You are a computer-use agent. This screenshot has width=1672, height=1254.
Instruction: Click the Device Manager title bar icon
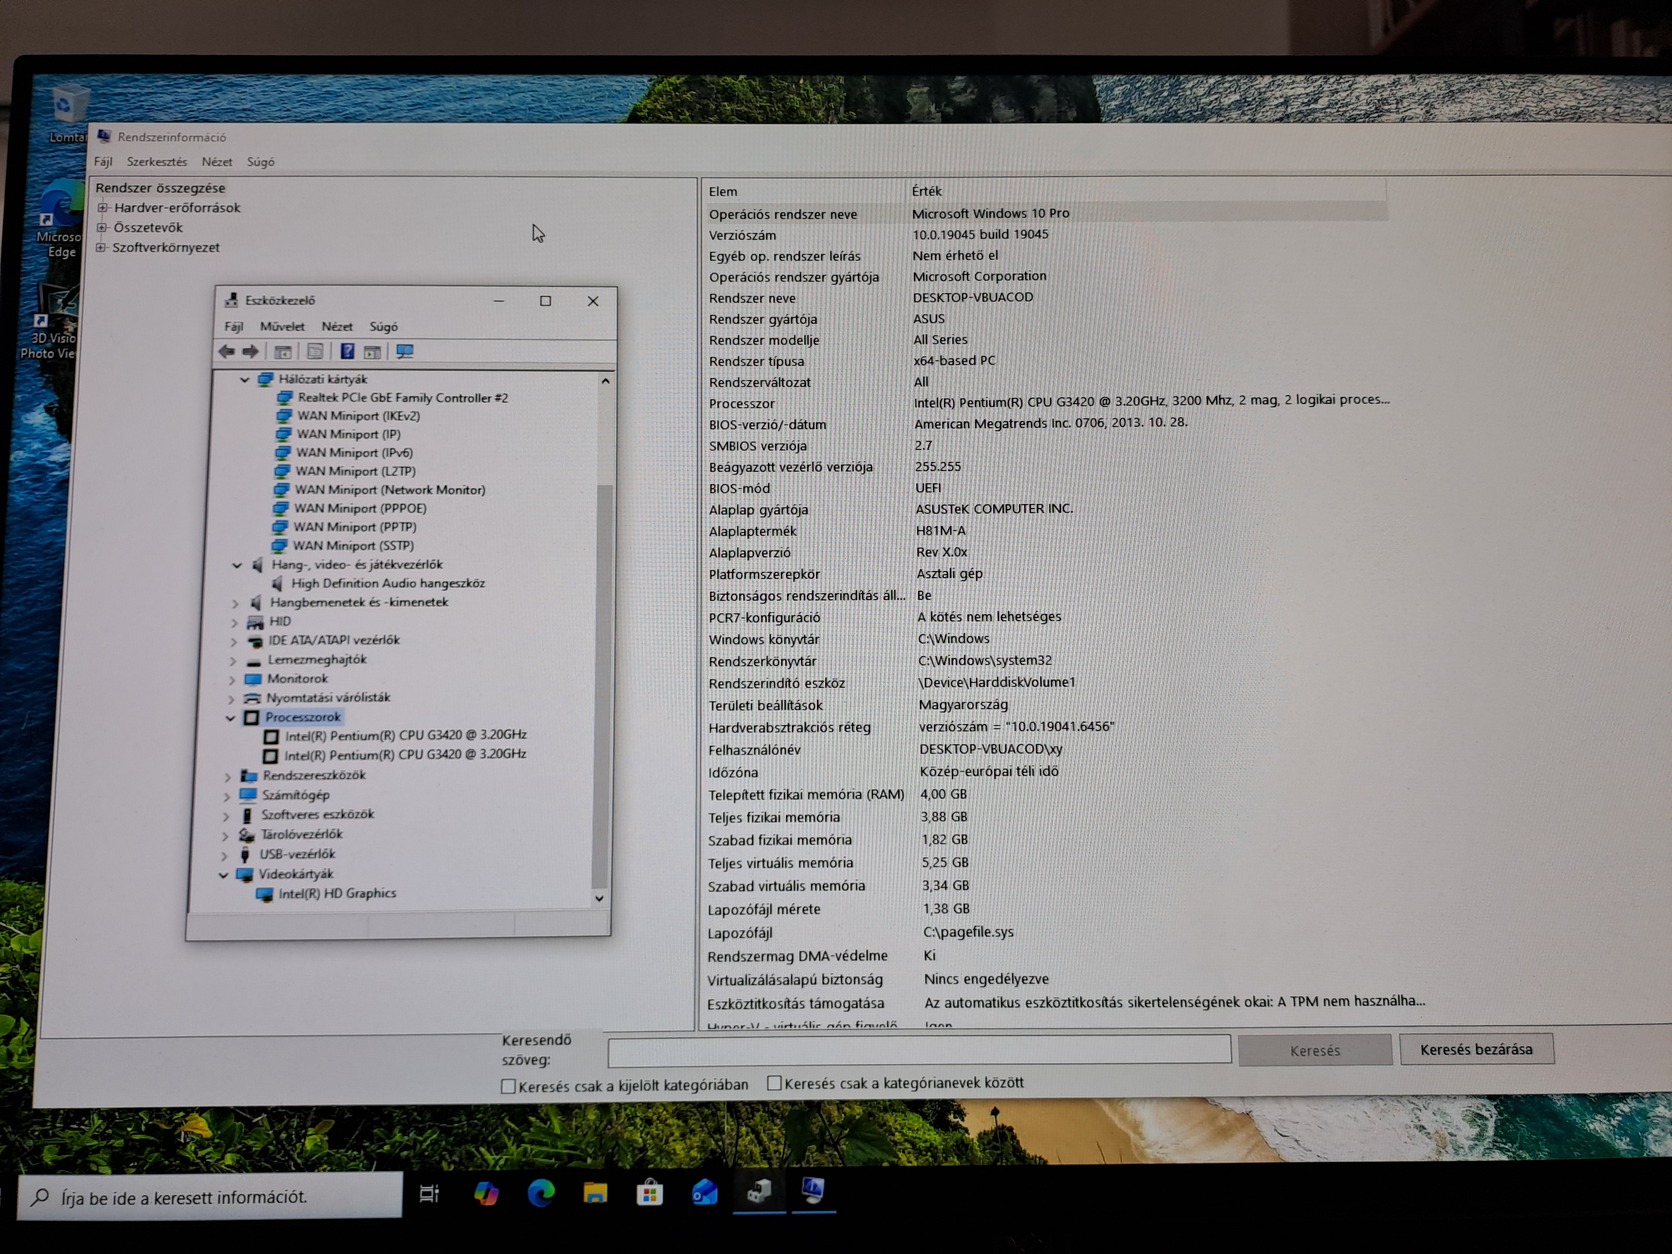(231, 300)
